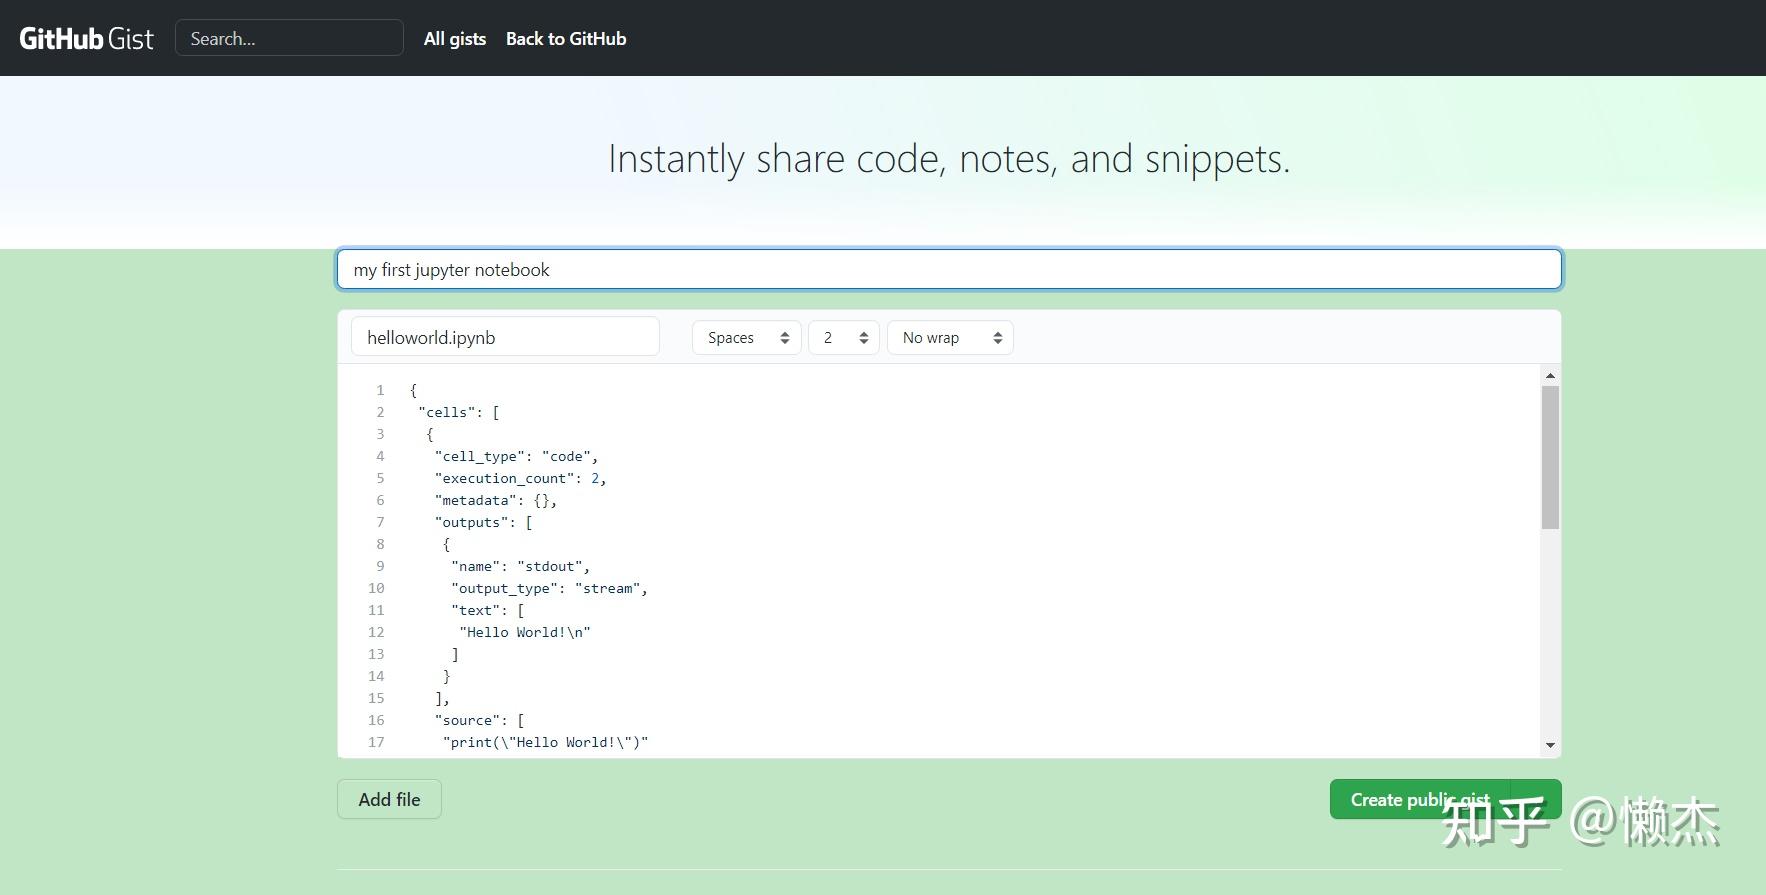Click the editor scrollbar up arrow
This screenshot has width=1766, height=895.
1550,376
